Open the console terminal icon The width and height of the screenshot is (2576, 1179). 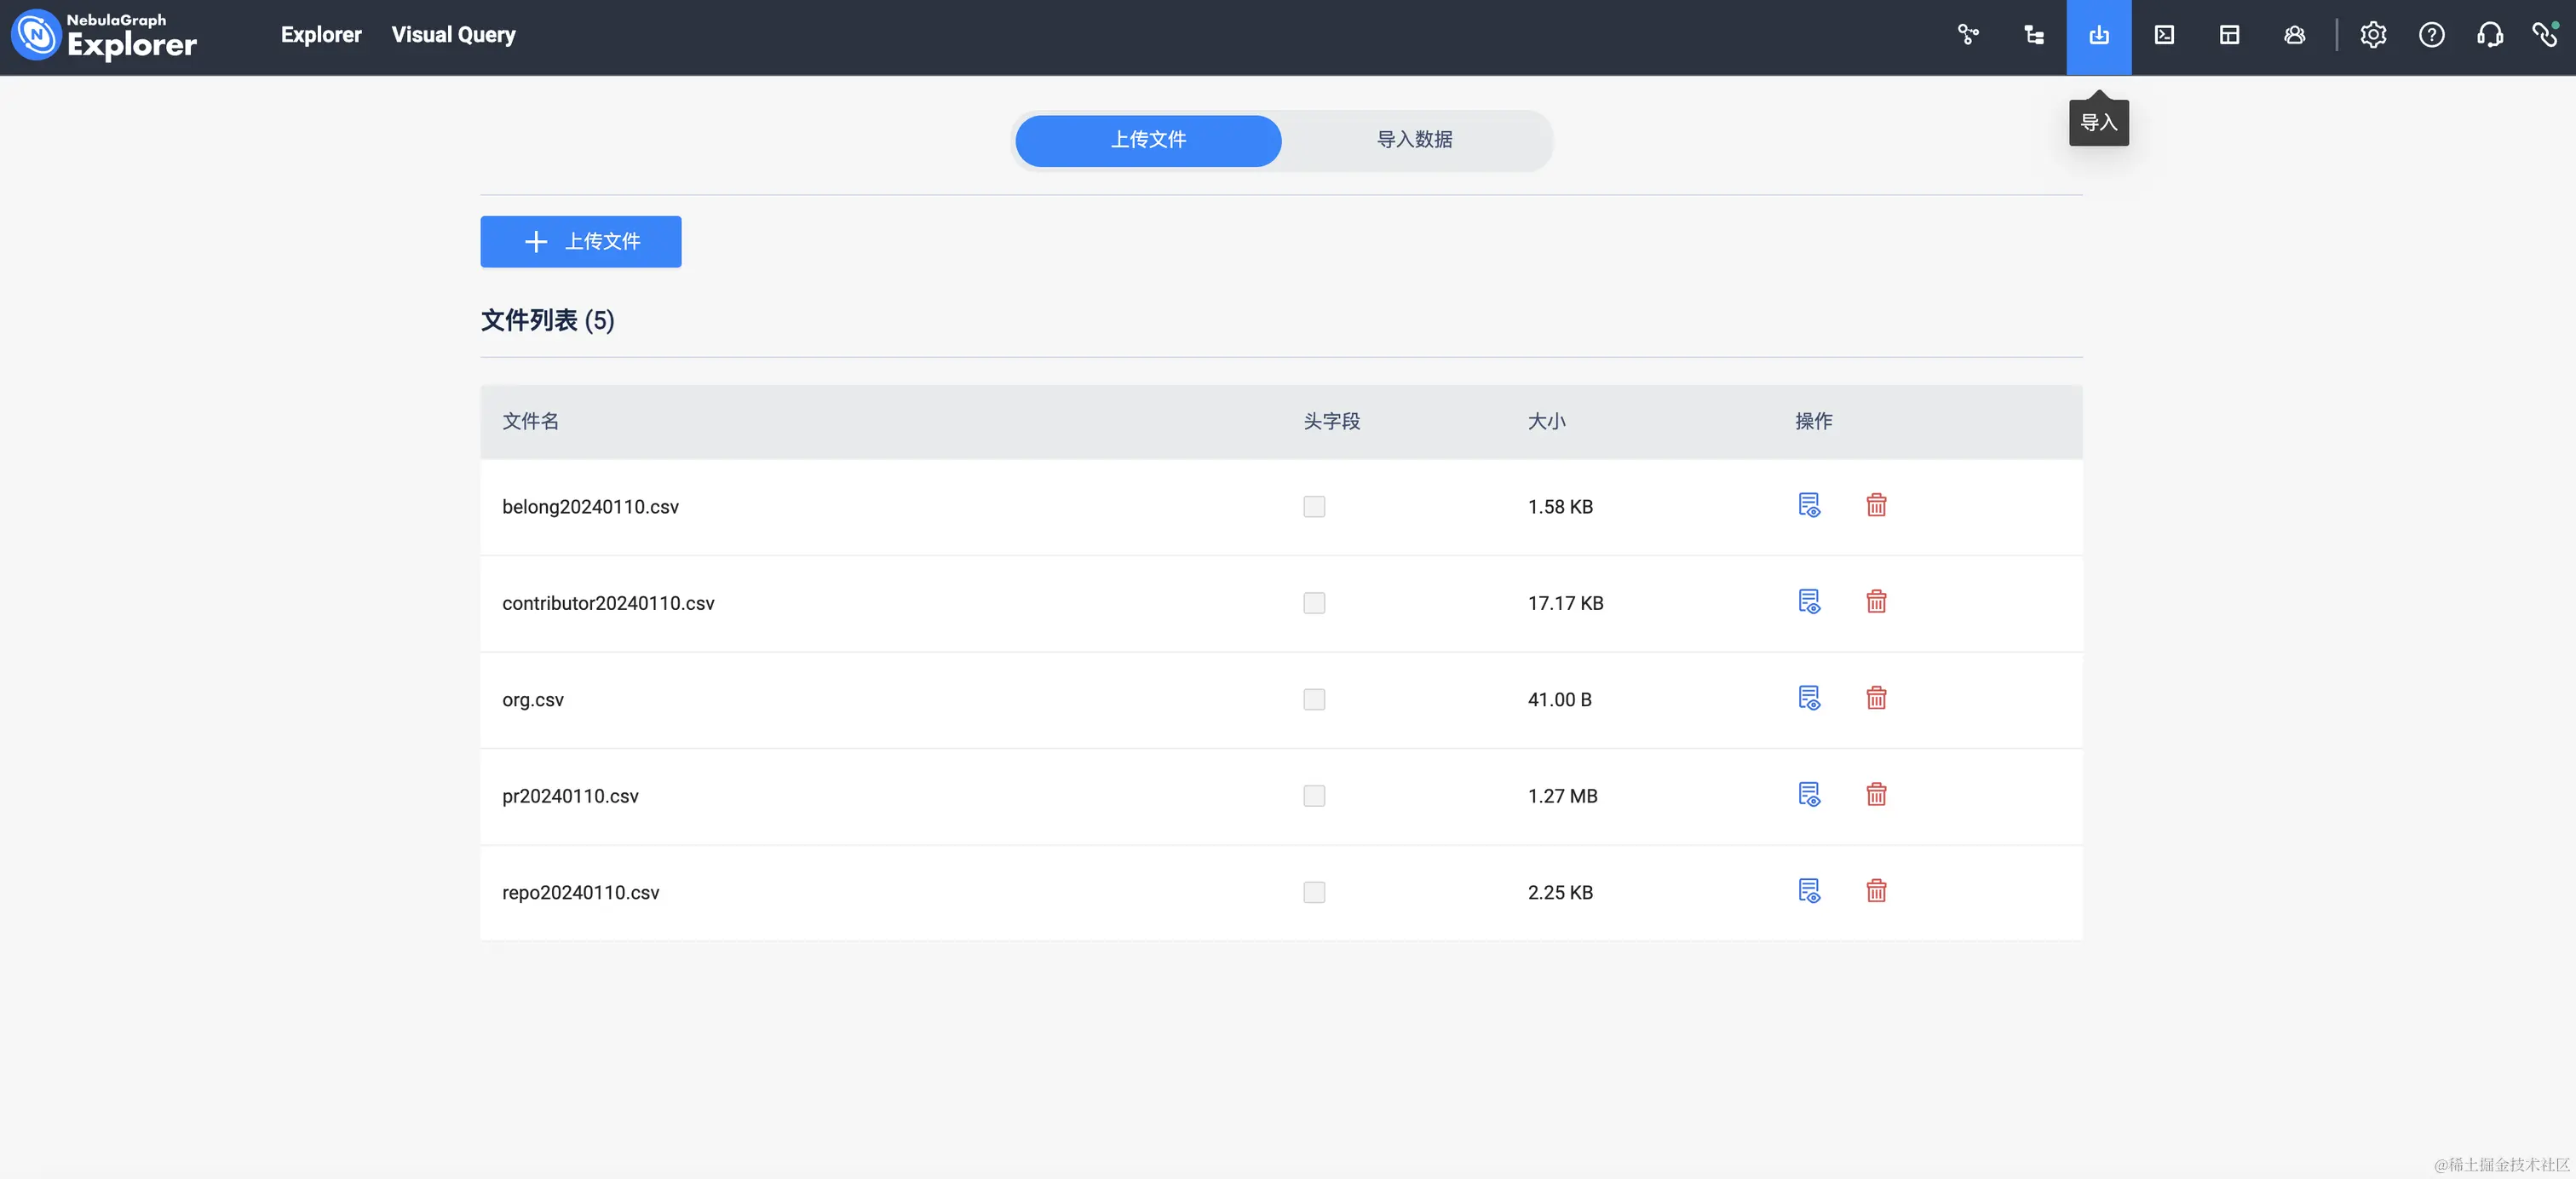pos(2164,35)
